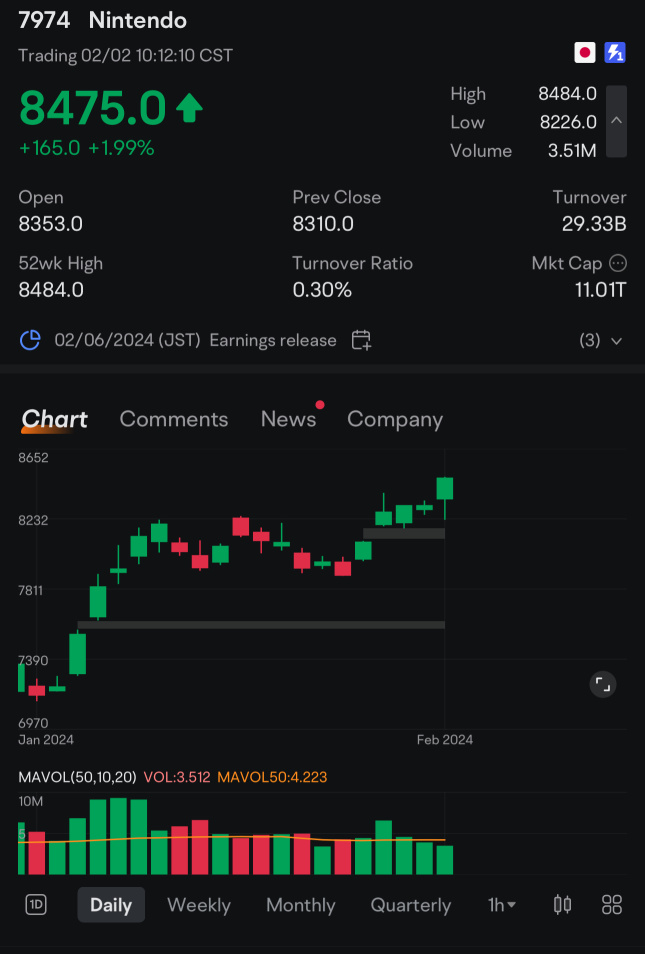Switch chart interval to Quarterly
This screenshot has width=645, height=954.
pyautogui.click(x=410, y=905)
